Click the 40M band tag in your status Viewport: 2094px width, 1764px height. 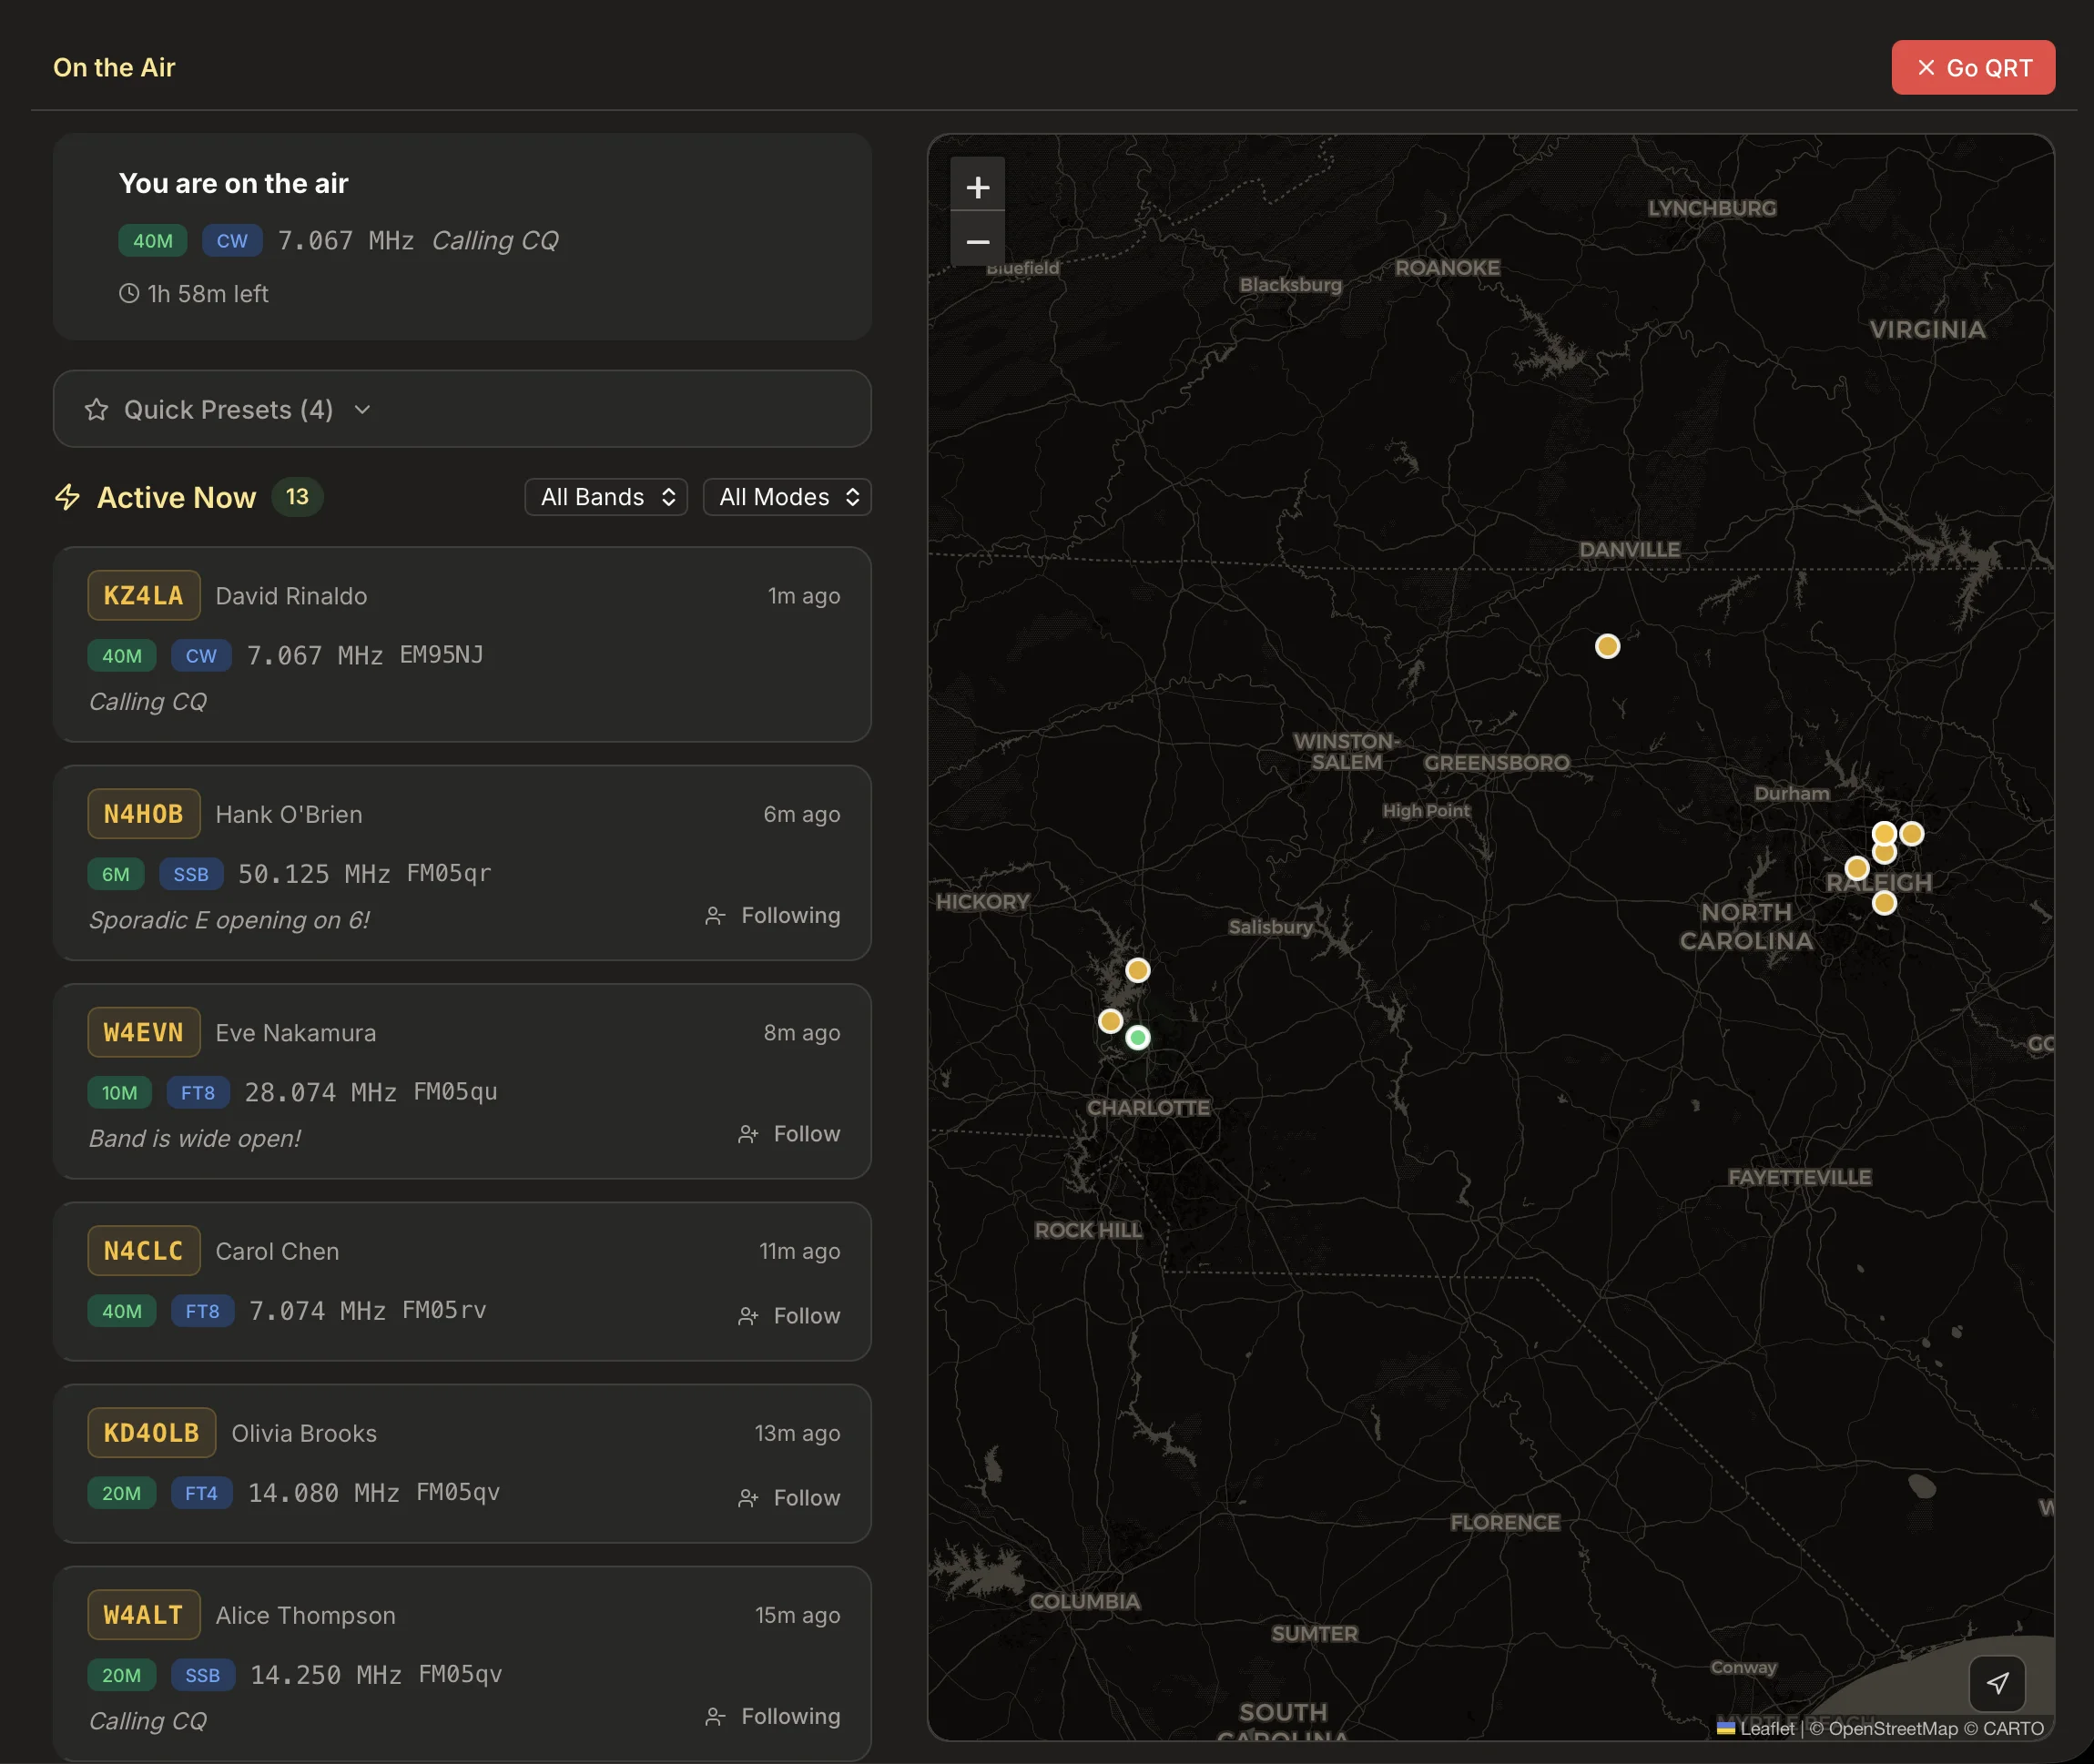pyautogui.click(x=153, y=240)
